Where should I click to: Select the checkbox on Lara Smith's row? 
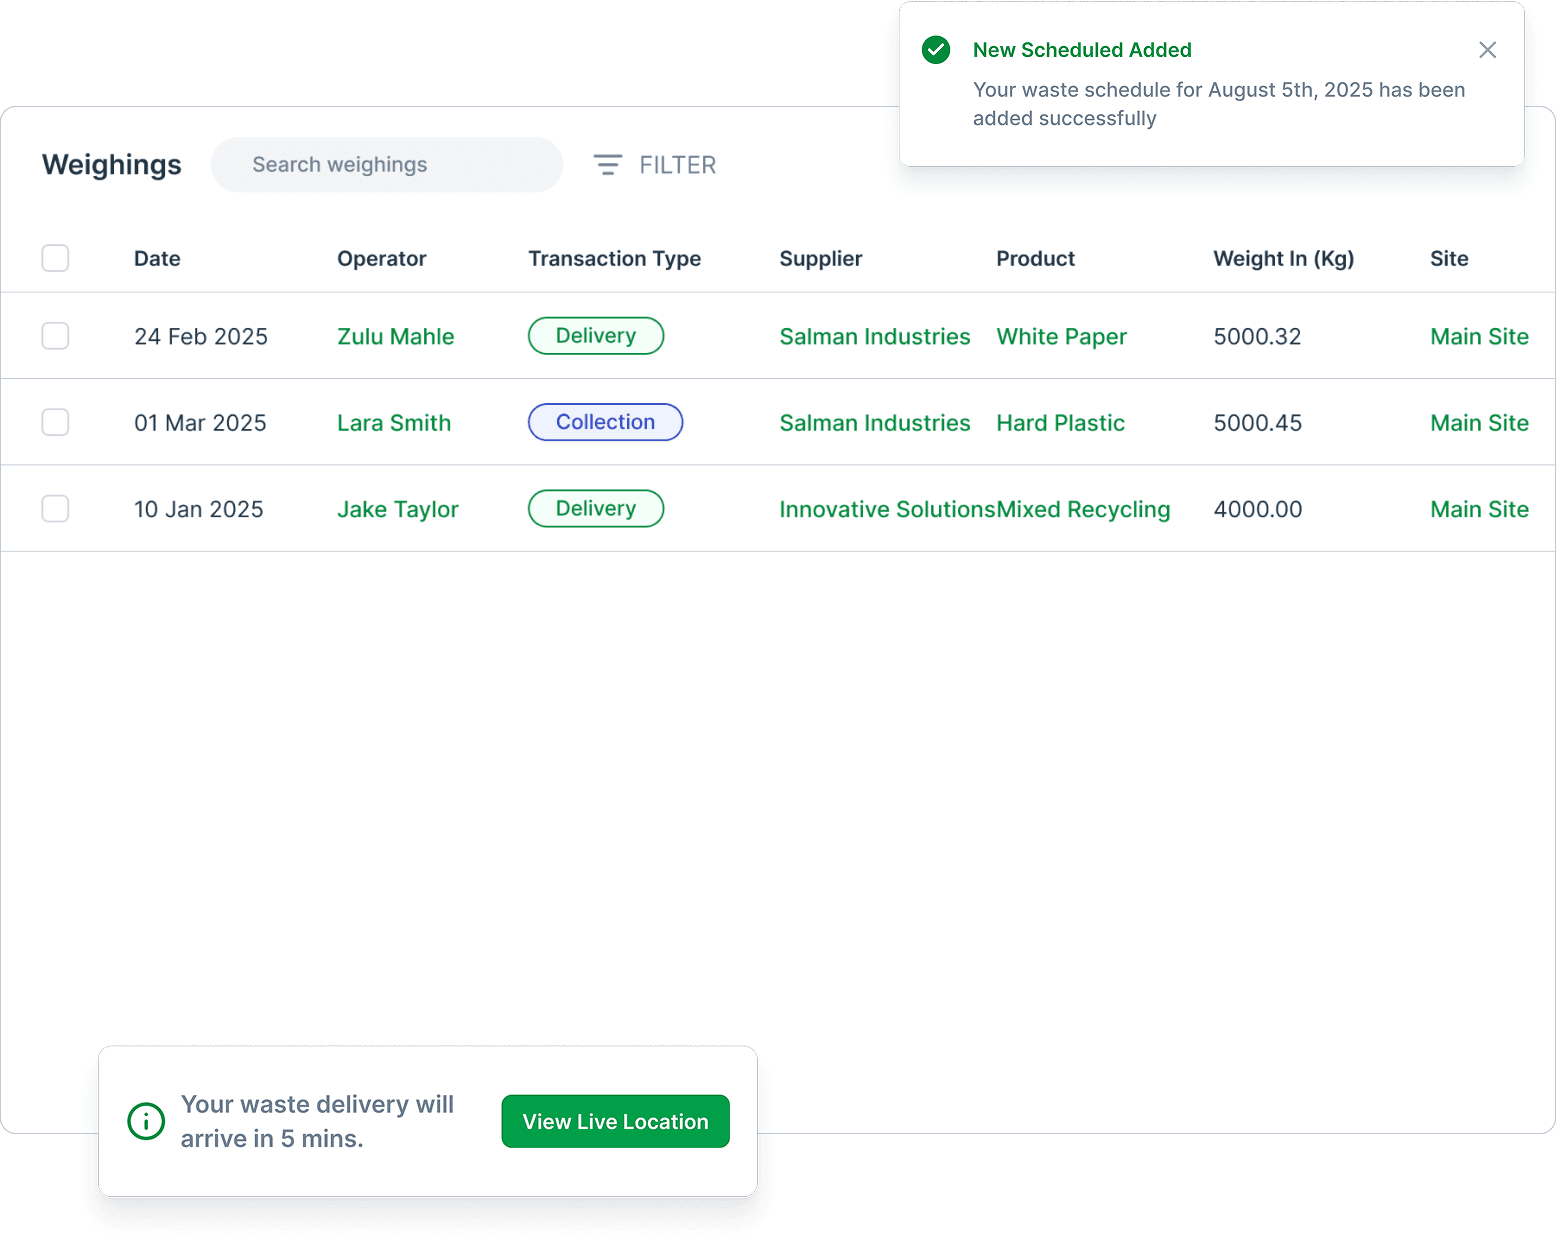pos(55,422)
